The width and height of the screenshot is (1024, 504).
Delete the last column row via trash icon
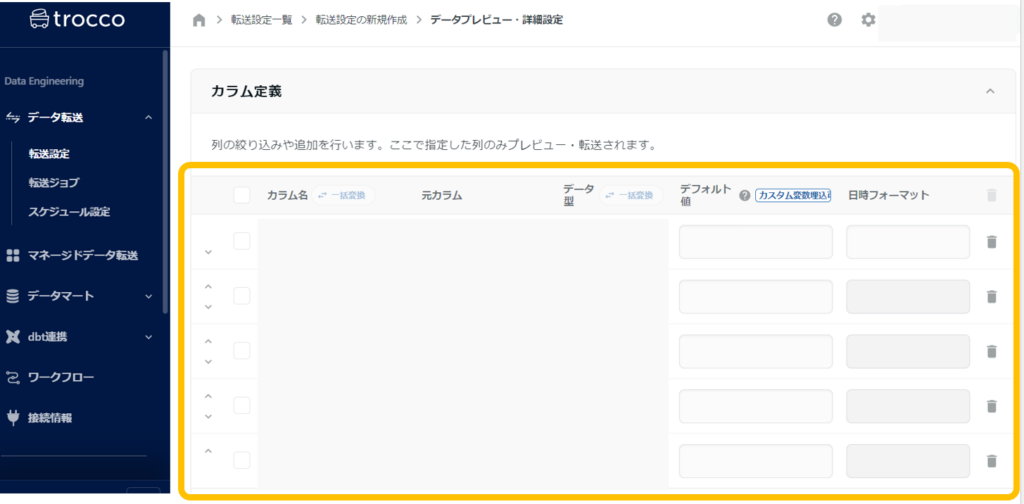point(991,461)
